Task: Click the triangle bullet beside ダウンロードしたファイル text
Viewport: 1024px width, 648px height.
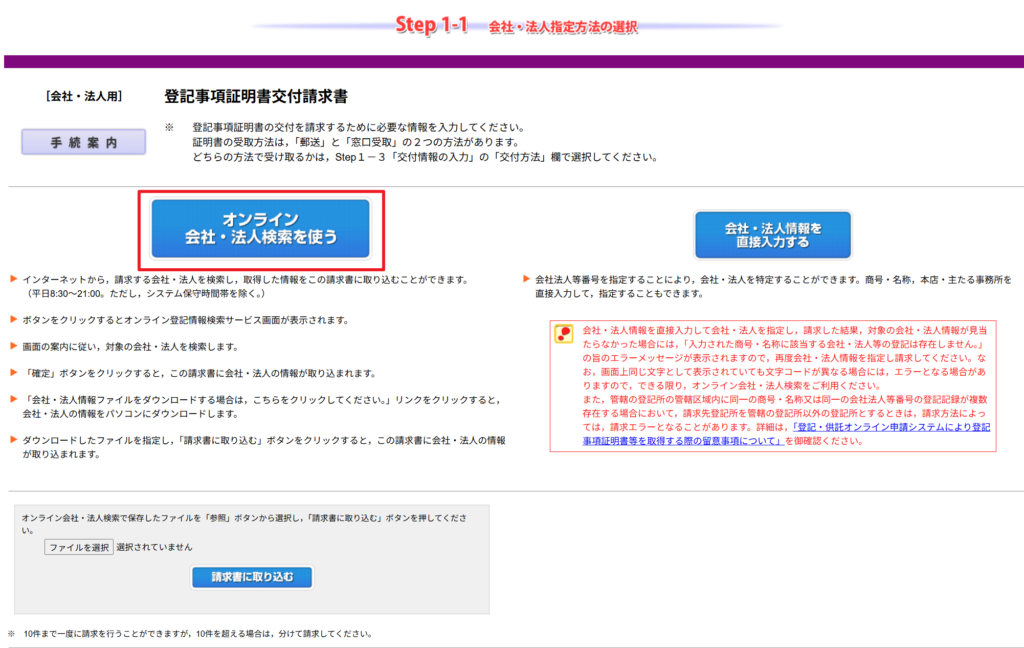Action: pyautogui.click(x=13, y=440)
